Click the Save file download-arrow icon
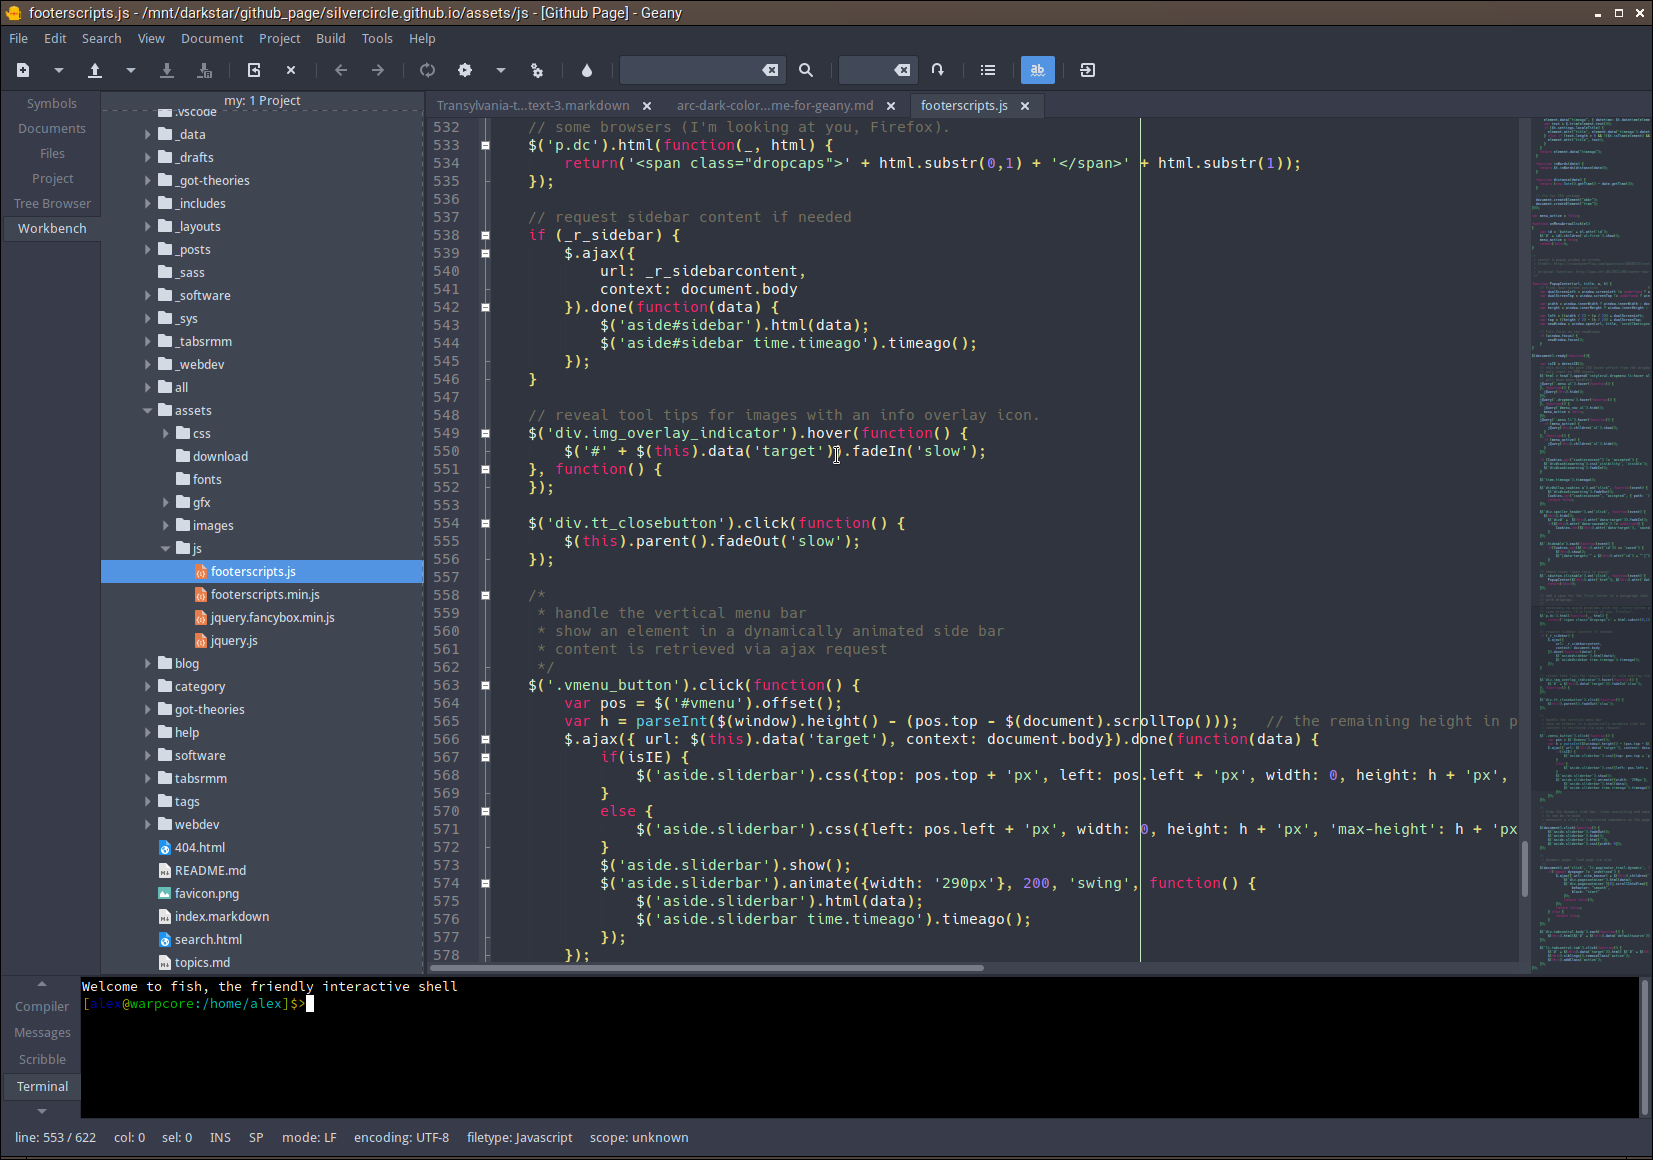 [x=167, y=70]
